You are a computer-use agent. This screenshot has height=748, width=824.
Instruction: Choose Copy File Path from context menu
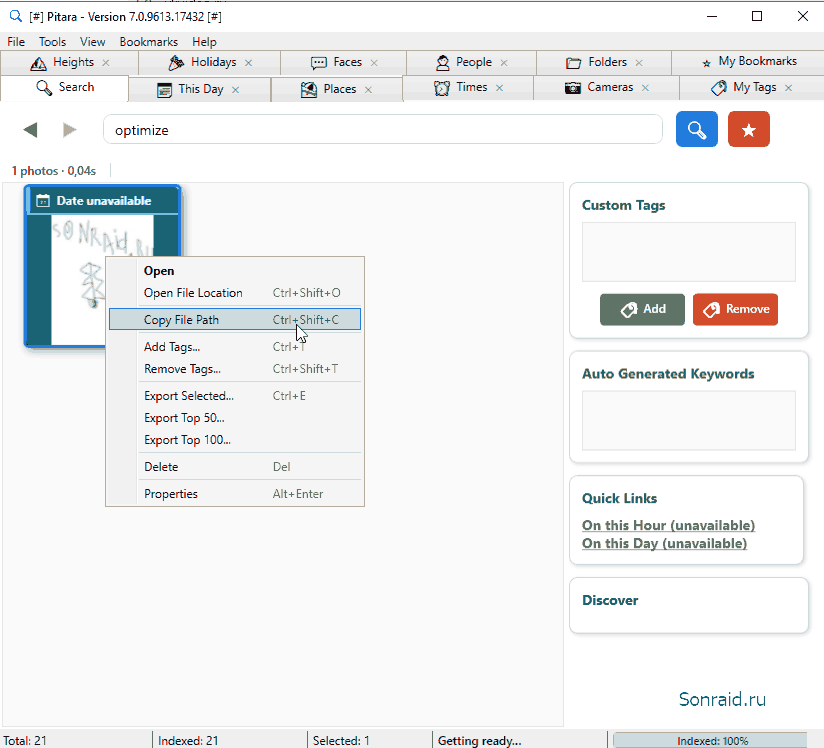point(235,319)
